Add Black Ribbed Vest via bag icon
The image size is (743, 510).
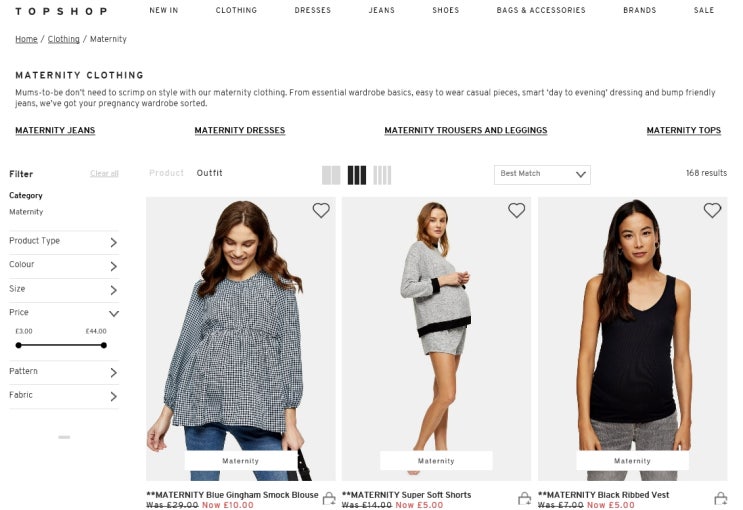tap(720, 499)
